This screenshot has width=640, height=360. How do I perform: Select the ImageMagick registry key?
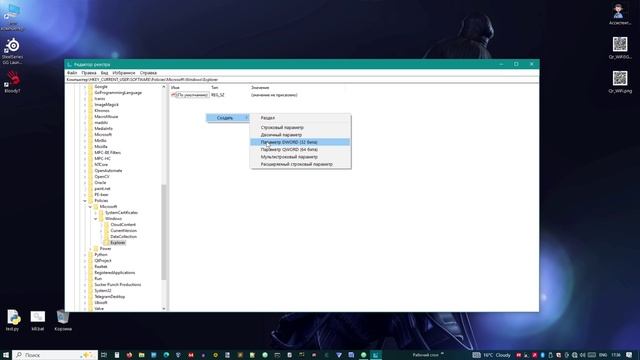pos(106,104)
